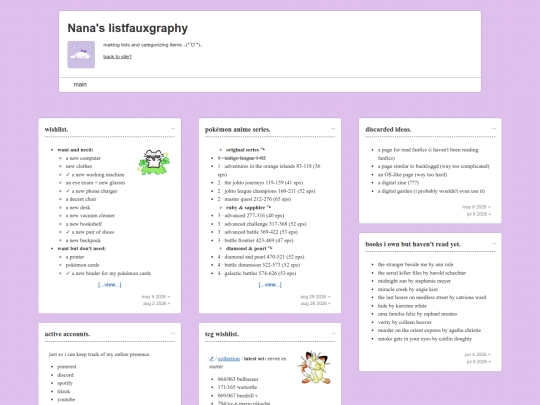Click the galactic battles 574-626 entry
Viewport: 540px width, 405px height.
[257, 273]
